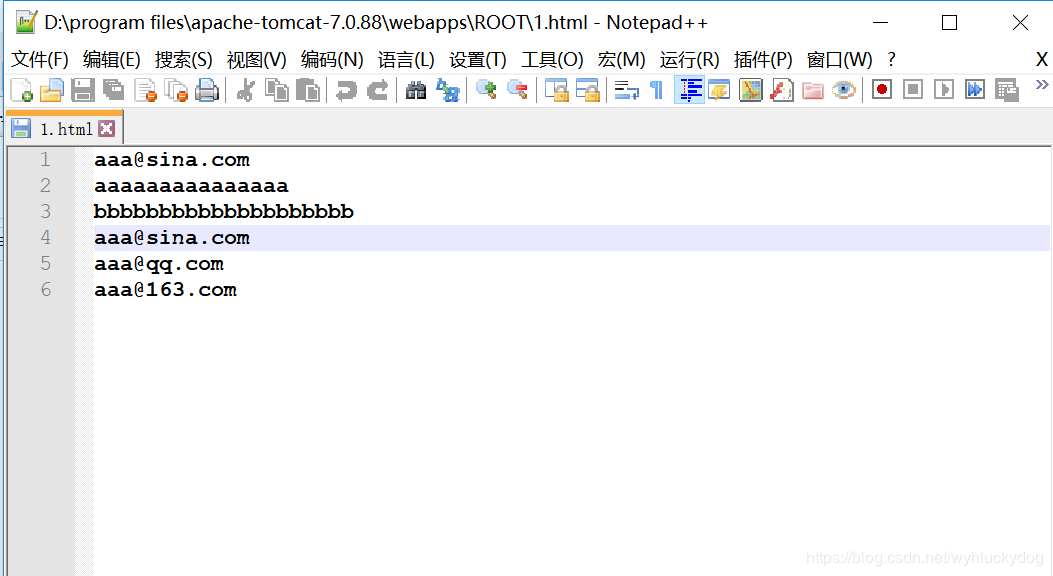Screen dimensions: 1053x576
Task: Click the aaa@qq.com line
Action: click(159, 264)
